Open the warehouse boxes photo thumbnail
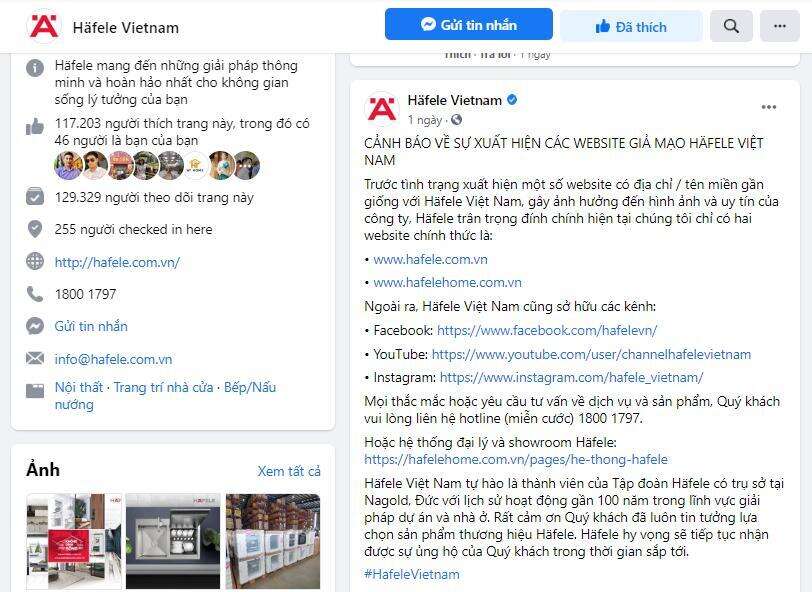The image size is (812, 592). click(273, 541)
